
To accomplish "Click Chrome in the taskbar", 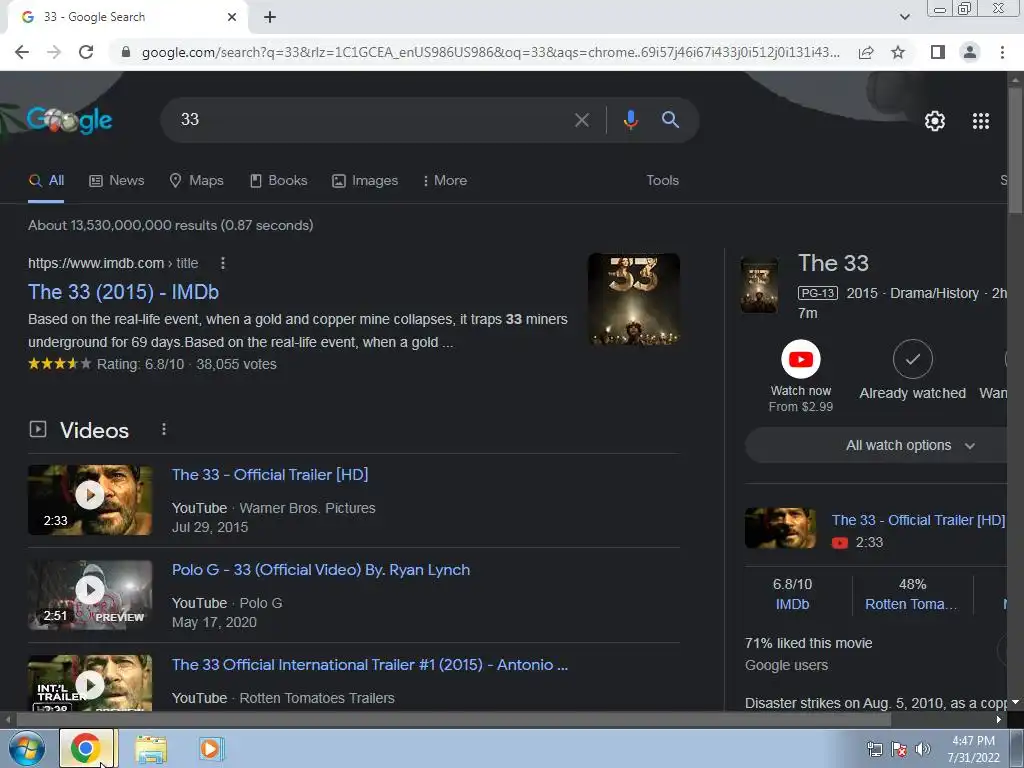I will coord(86,748).
